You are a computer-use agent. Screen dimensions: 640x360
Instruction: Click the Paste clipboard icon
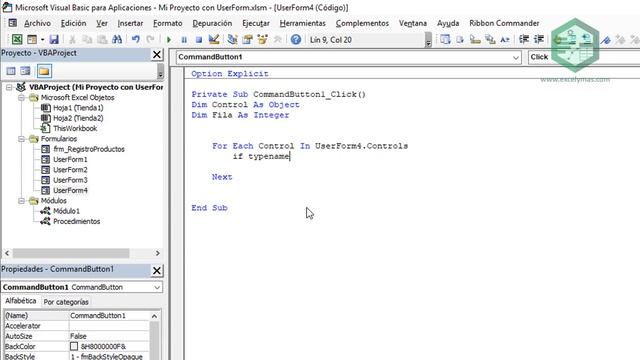(102, 40)
